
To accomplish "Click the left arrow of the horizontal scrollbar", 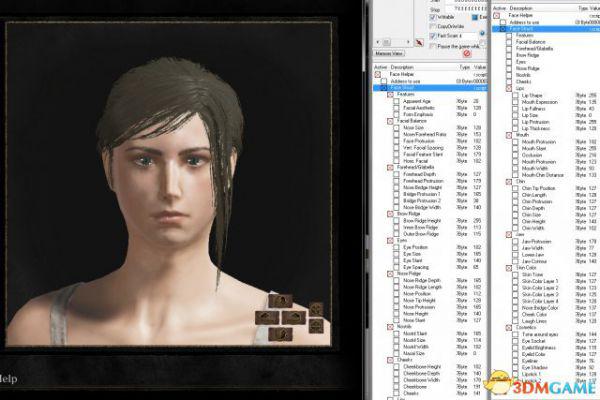I will [x=378, y=42].
